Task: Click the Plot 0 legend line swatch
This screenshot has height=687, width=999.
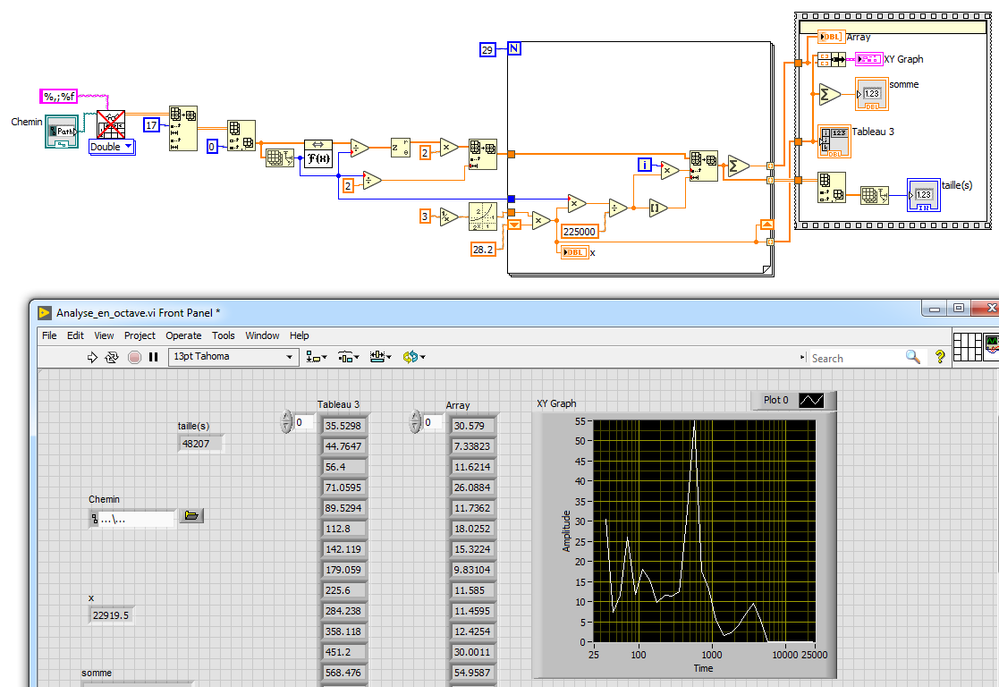Action: (x=811, y=400)
